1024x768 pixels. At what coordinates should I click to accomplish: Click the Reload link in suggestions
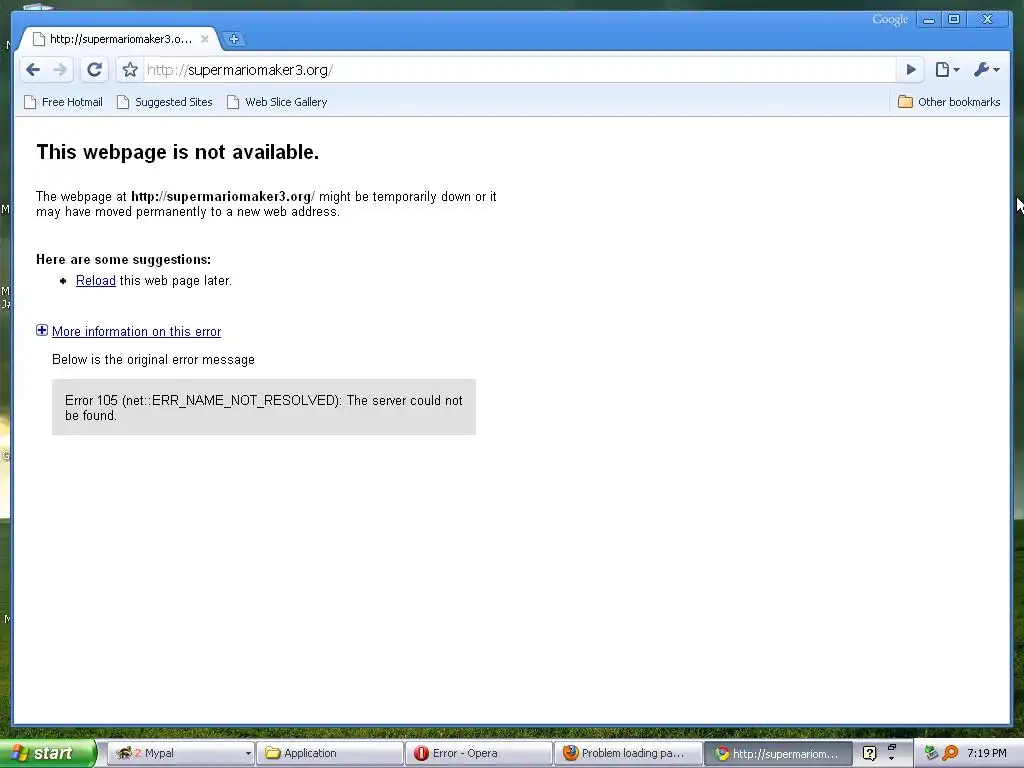tap(95, 281)
